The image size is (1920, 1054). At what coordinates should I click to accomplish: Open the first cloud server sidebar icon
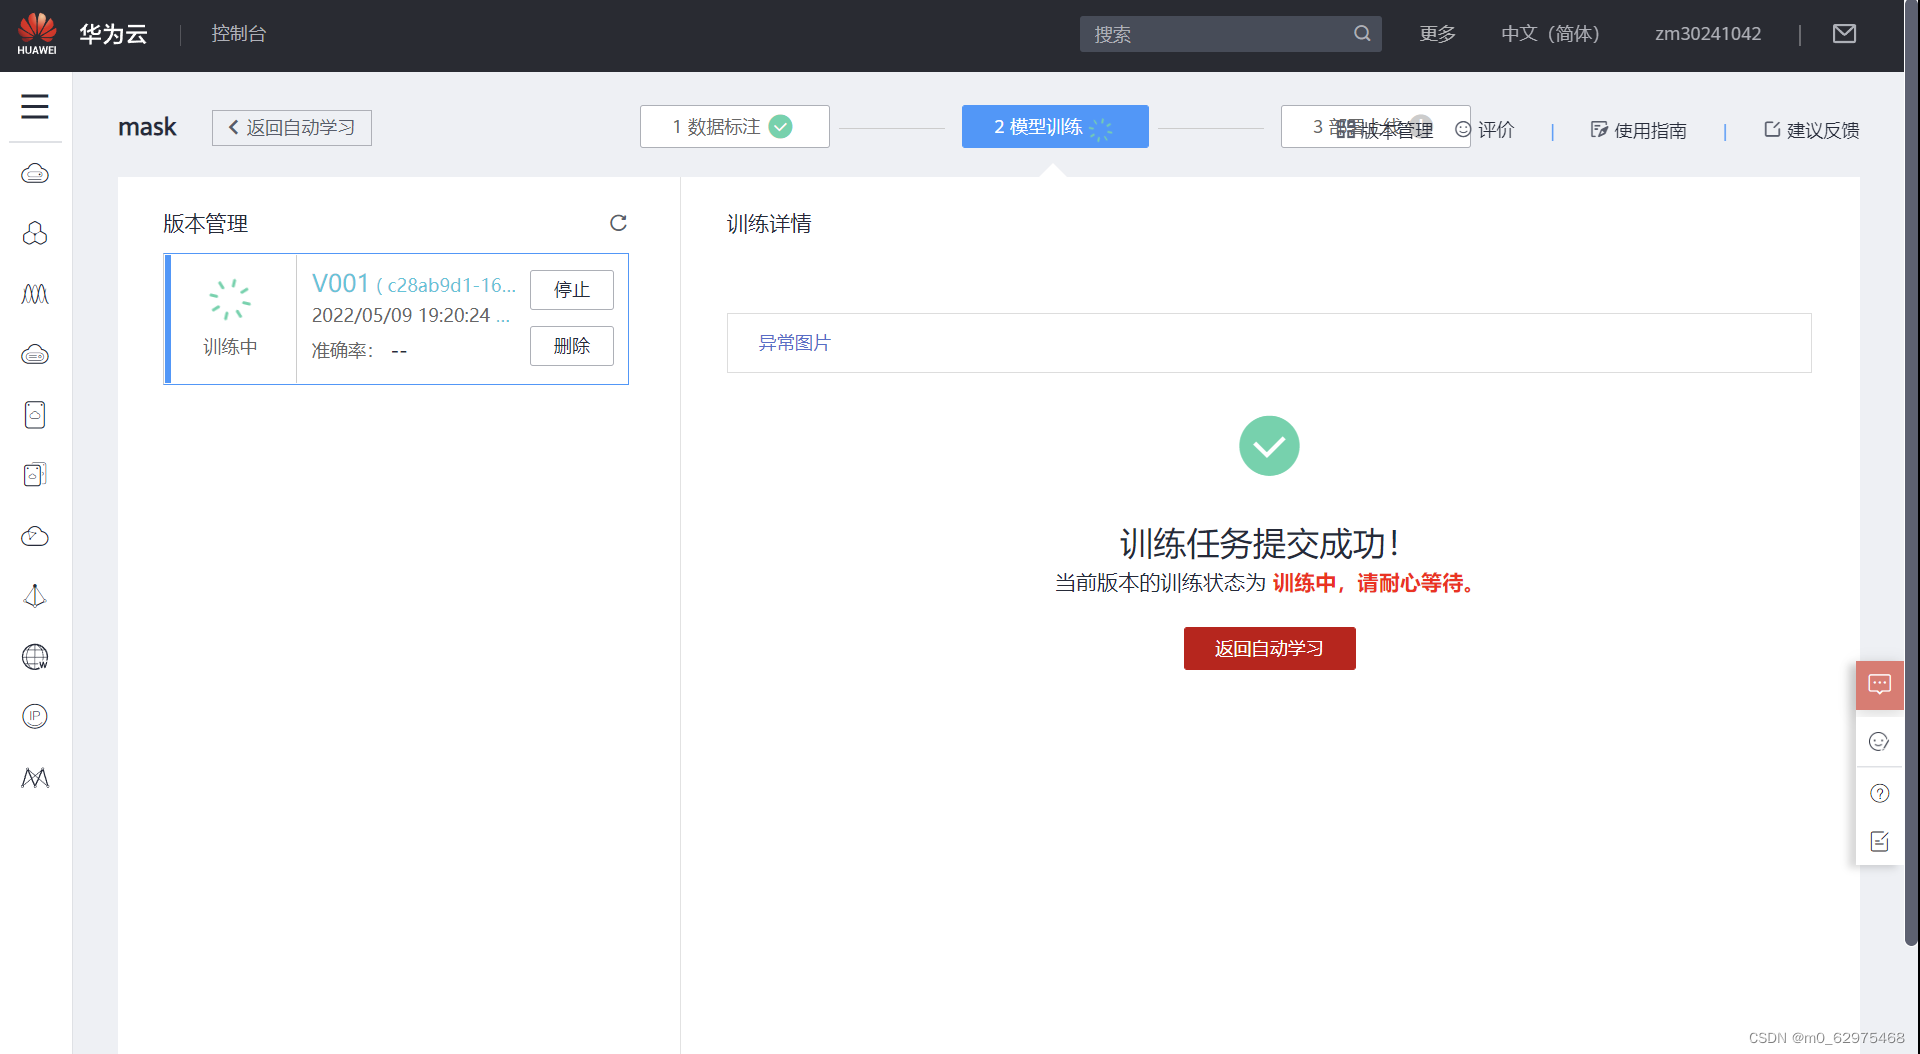(x=35, y=174)
